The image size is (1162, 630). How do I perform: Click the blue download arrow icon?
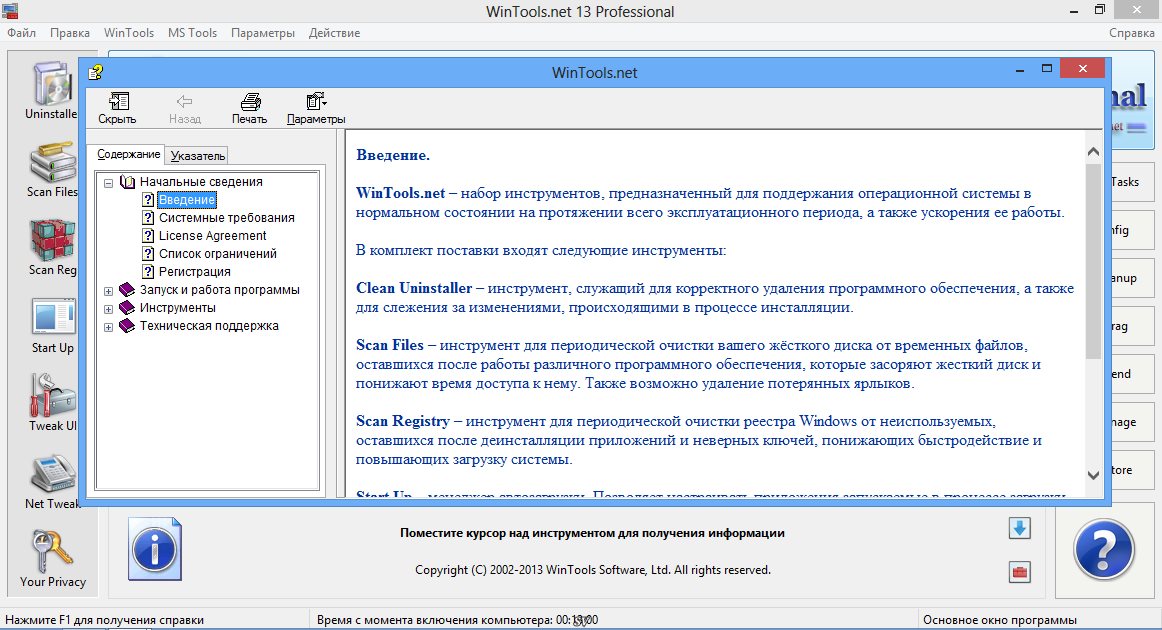click(1019, 528)
